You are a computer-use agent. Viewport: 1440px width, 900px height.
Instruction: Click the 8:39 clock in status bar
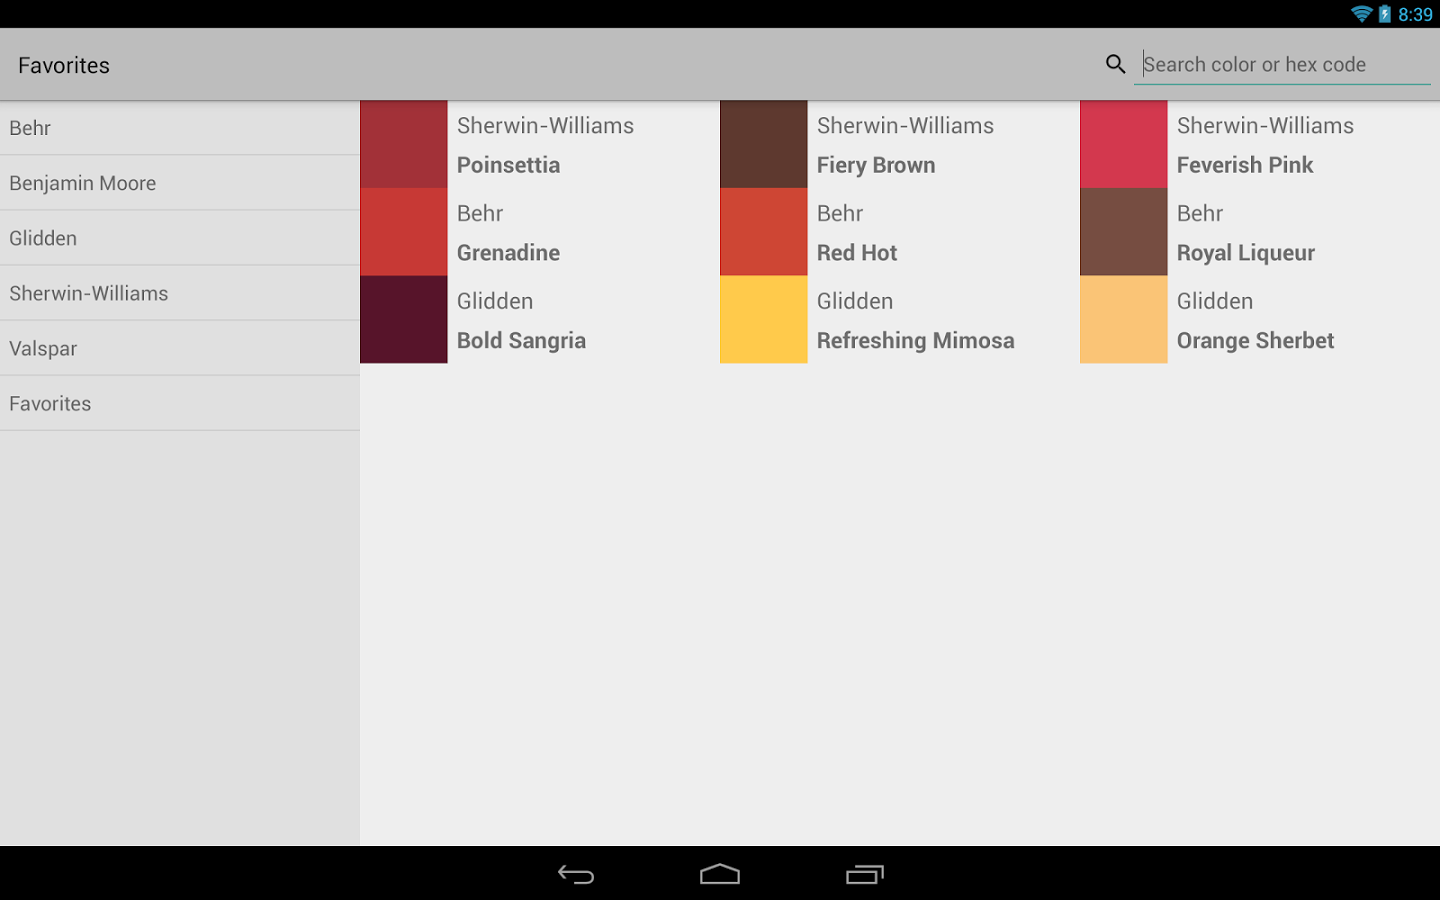click(x=1415, y=14)
